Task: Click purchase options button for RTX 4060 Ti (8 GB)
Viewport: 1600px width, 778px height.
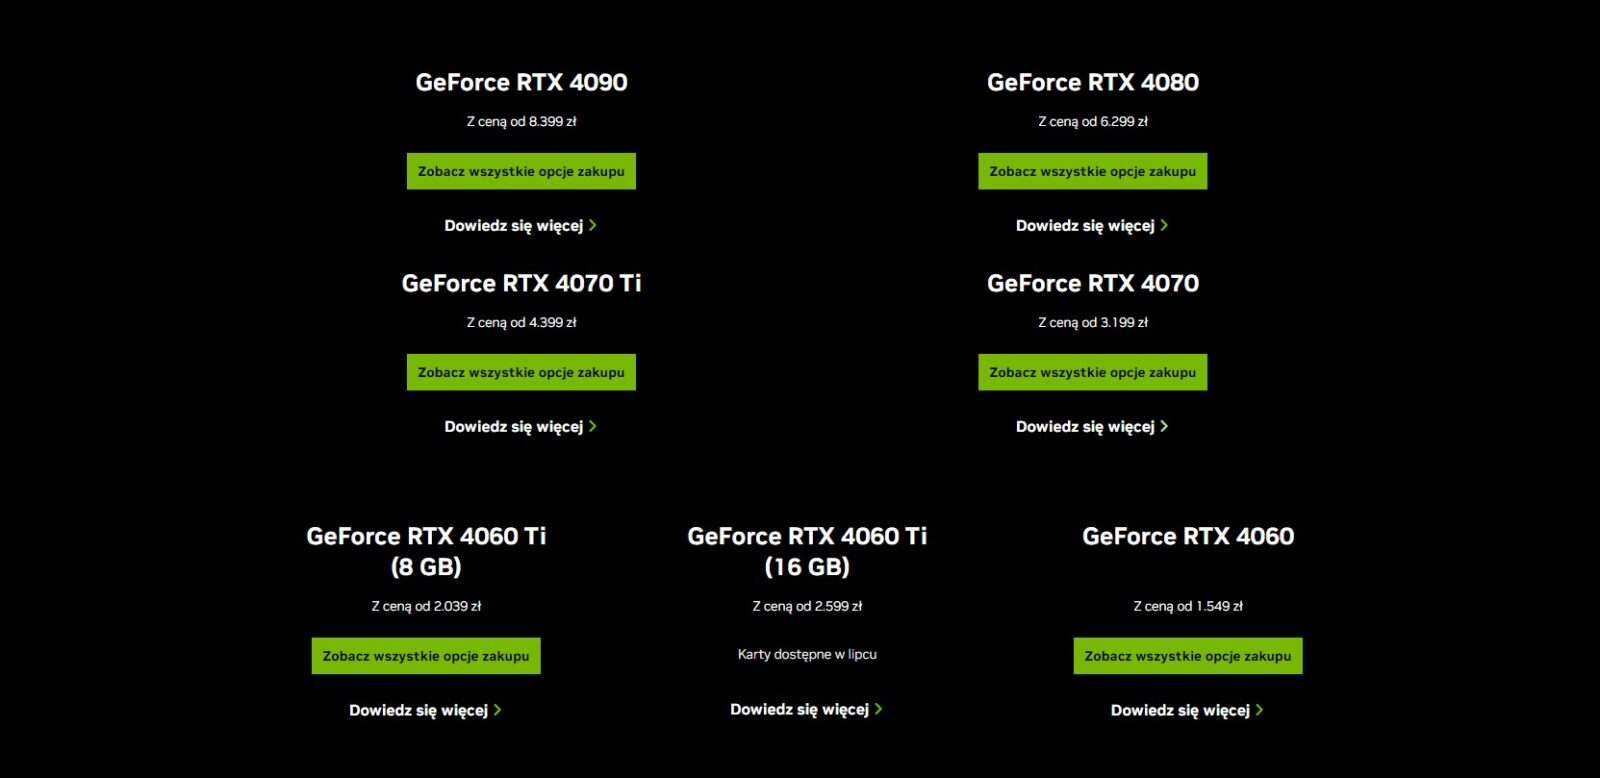Action: pyautogui.click(x=426, y=656)
